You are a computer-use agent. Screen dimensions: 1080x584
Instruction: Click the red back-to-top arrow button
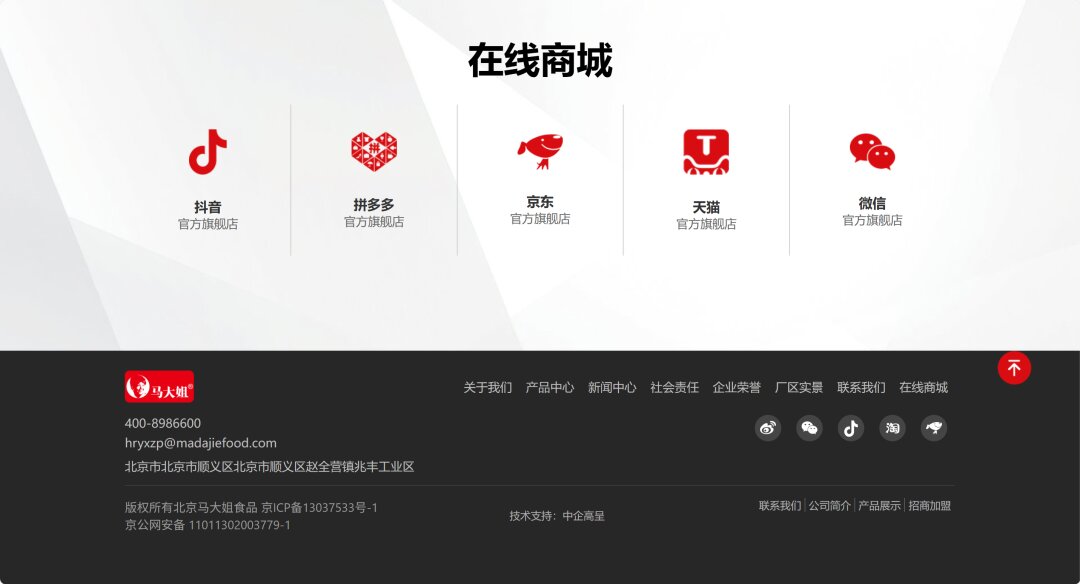(x=1015, y=368)
